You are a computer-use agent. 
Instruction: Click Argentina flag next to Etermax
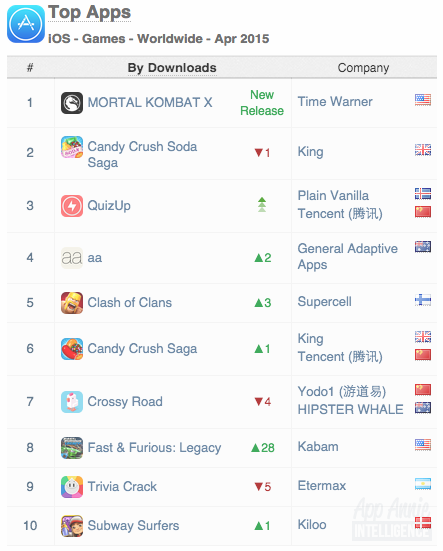pos(423,484)
